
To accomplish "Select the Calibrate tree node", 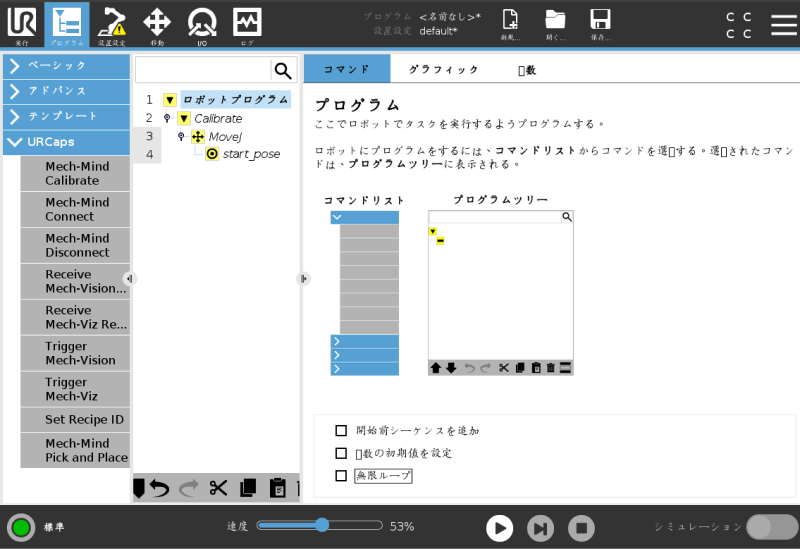I will point(218,119).
